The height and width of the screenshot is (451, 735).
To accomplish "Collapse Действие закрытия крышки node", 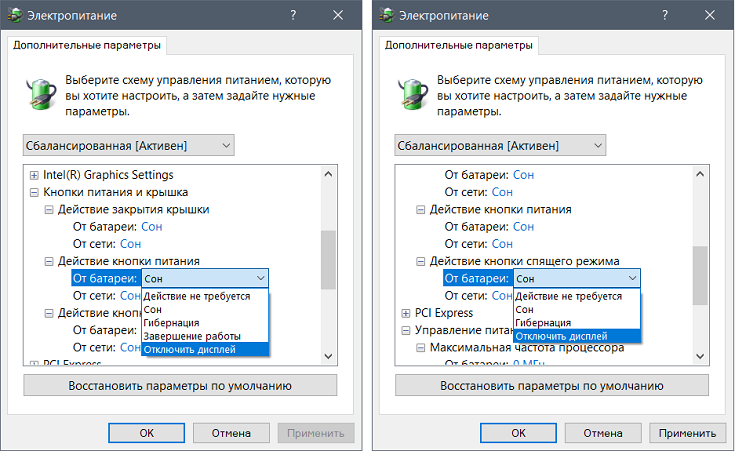I will point(49,209).
